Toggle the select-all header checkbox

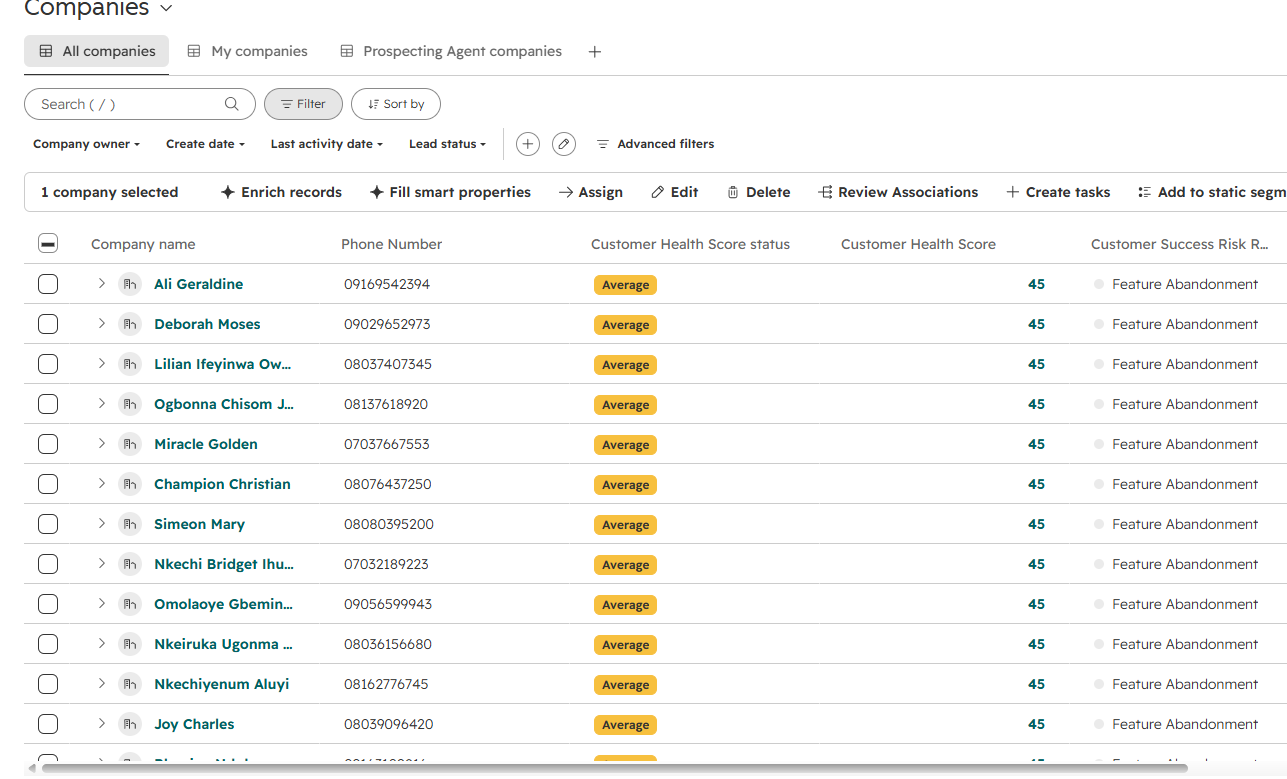(x=48, y=244)
